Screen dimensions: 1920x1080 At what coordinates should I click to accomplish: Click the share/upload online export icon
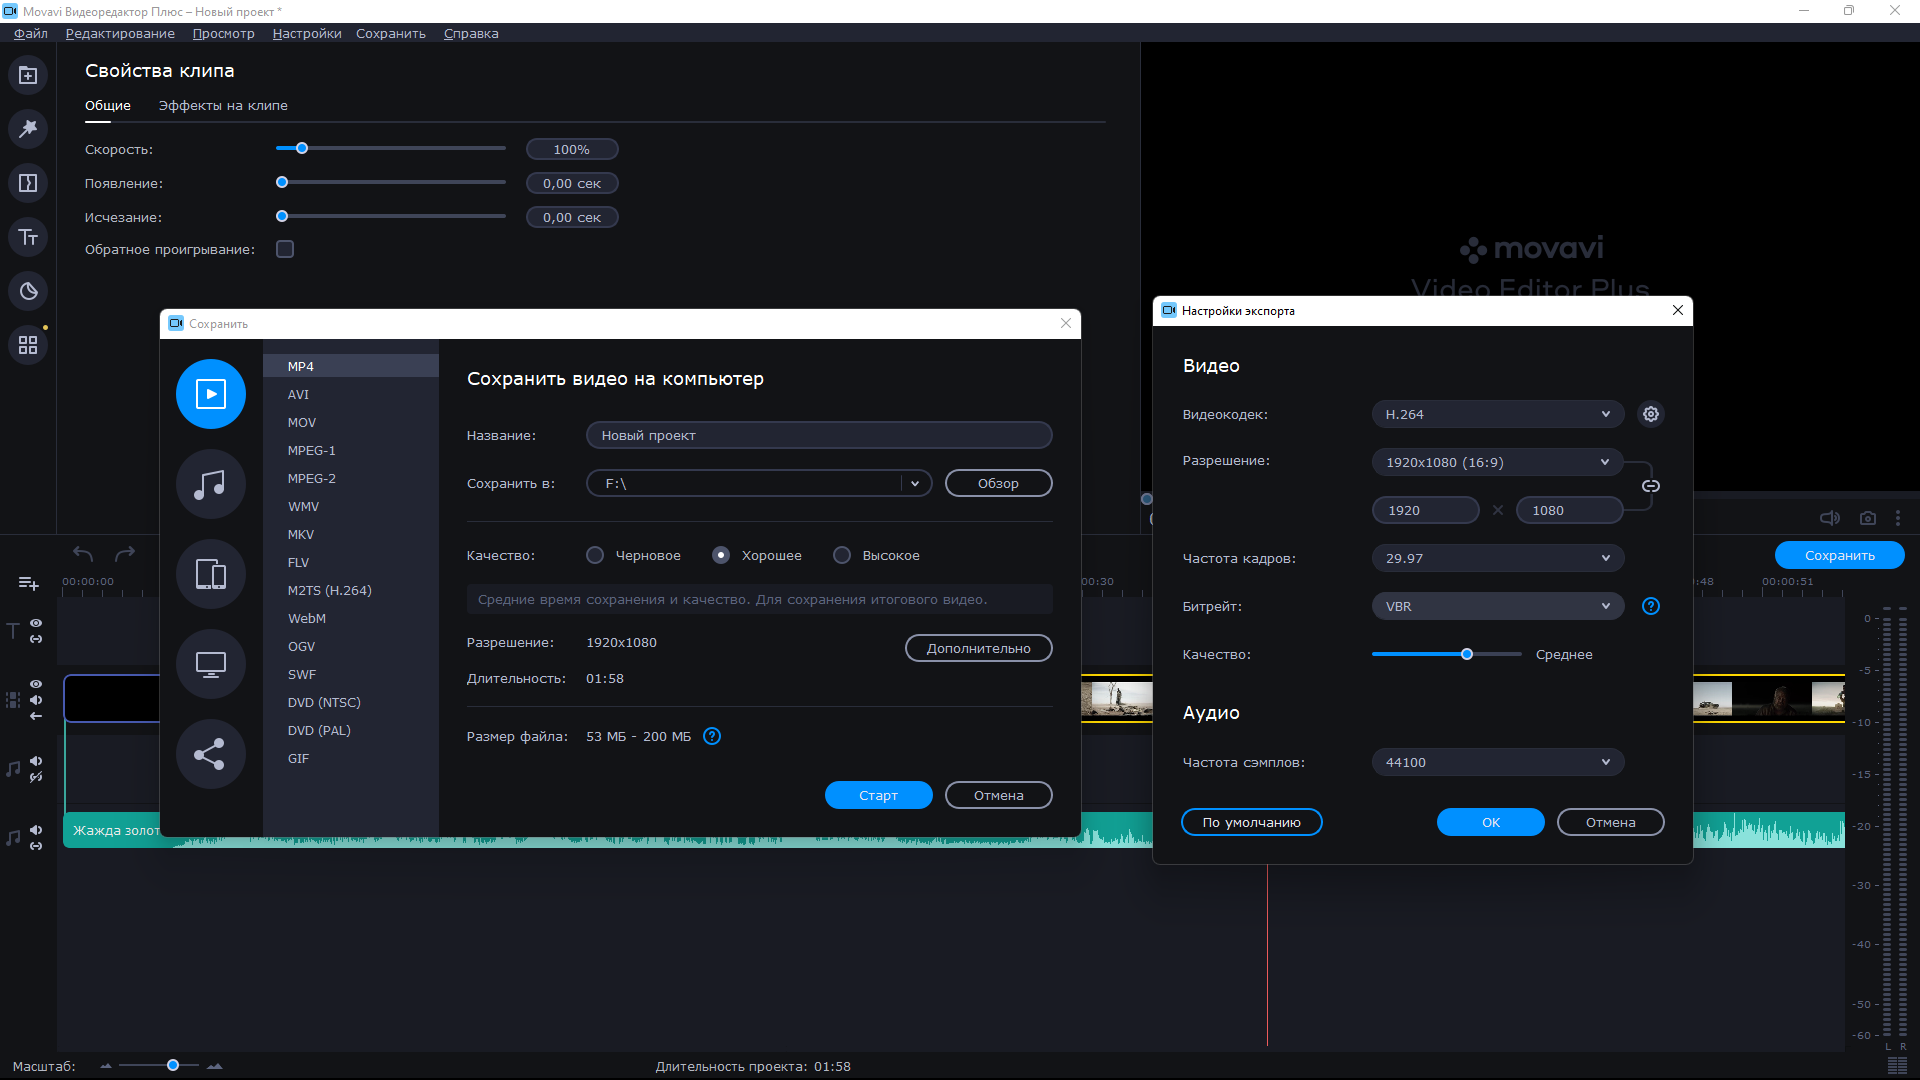point(210,754)
